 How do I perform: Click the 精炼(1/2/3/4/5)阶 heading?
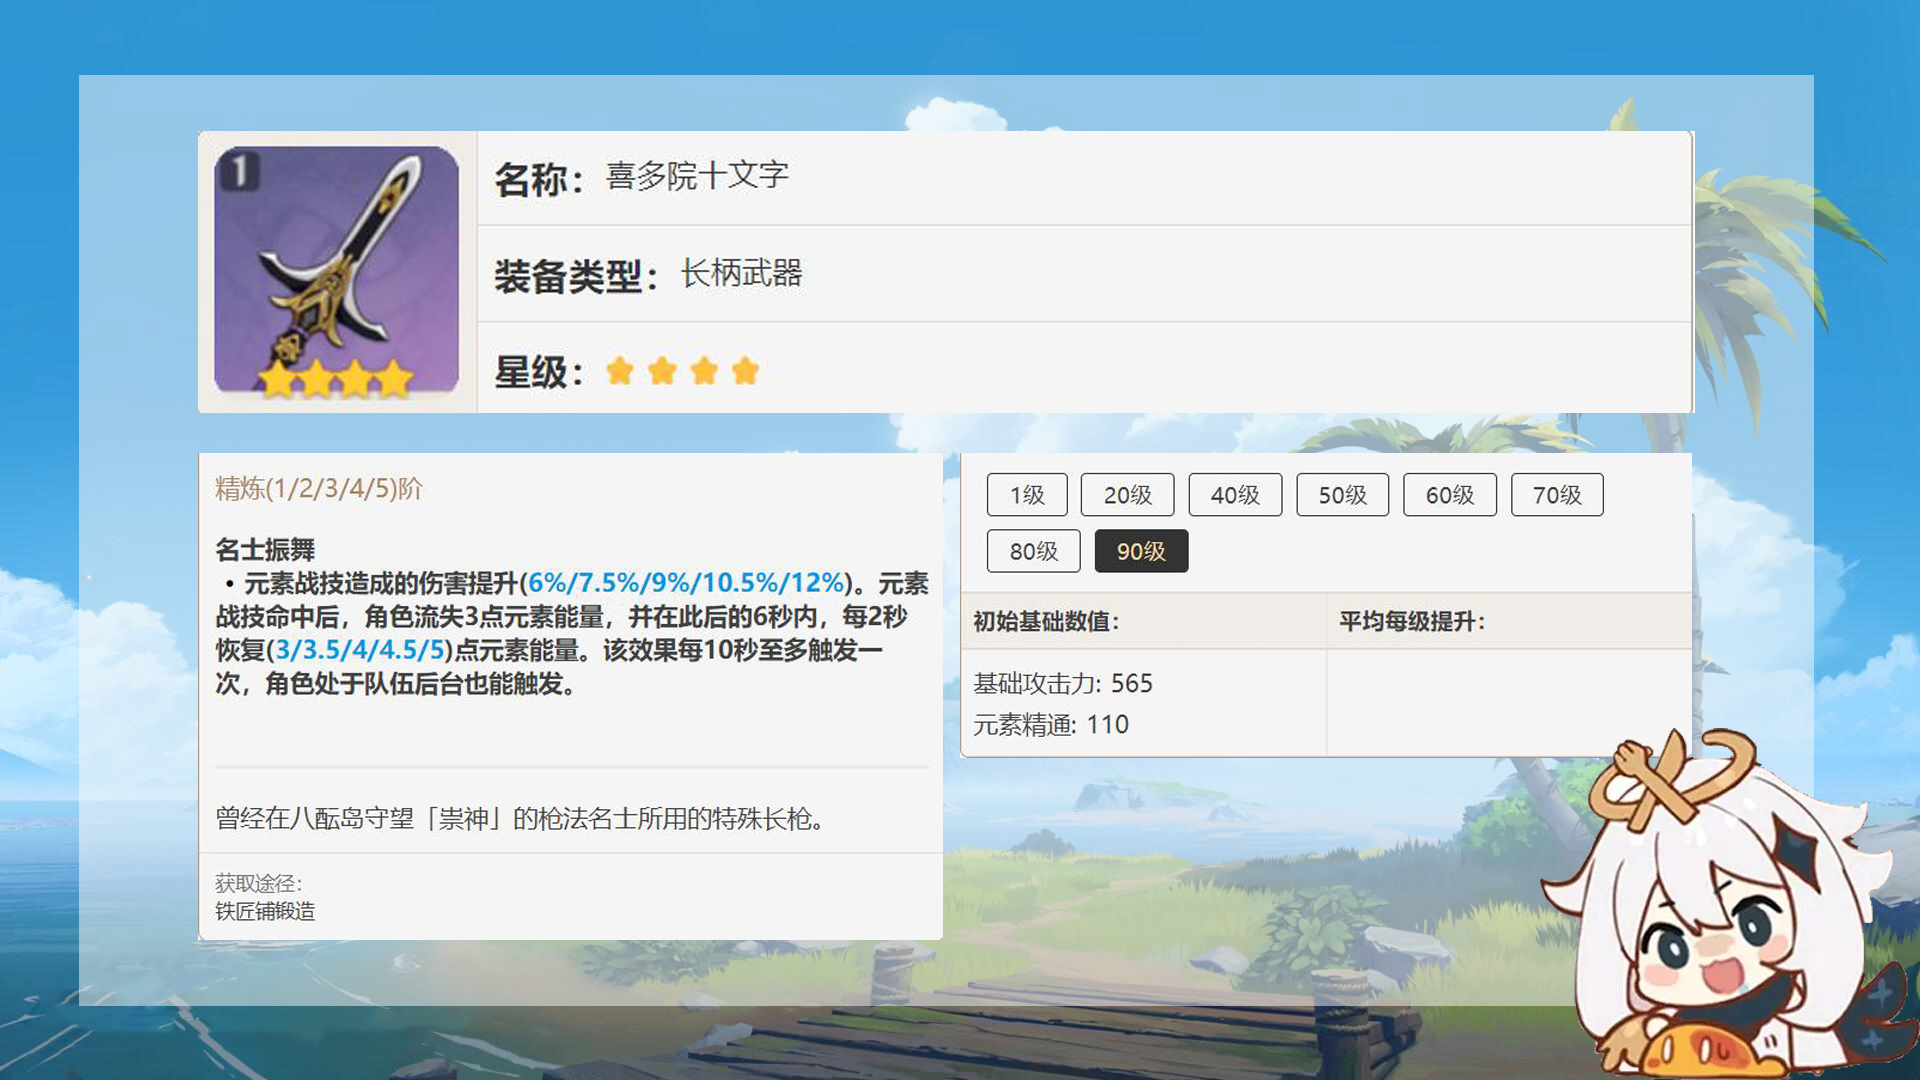coord(319,488)
